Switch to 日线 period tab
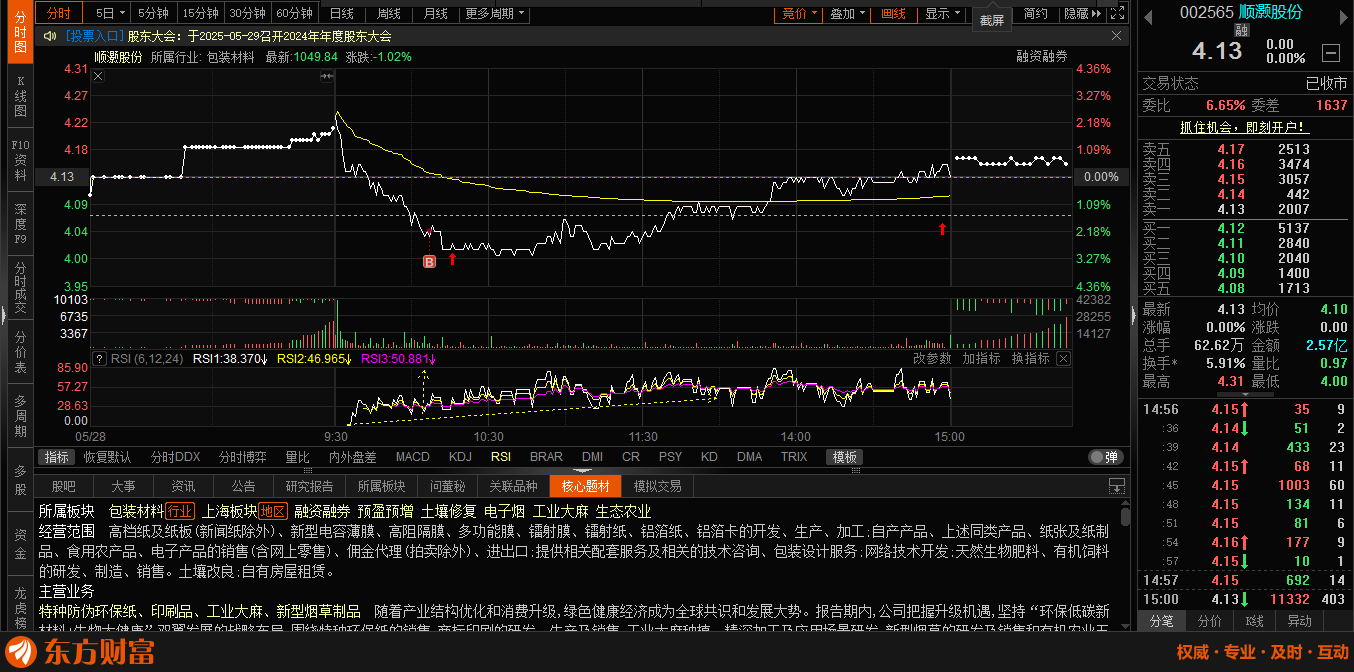Viewport: 1354px width, 672px height. [x=340, y=13]
